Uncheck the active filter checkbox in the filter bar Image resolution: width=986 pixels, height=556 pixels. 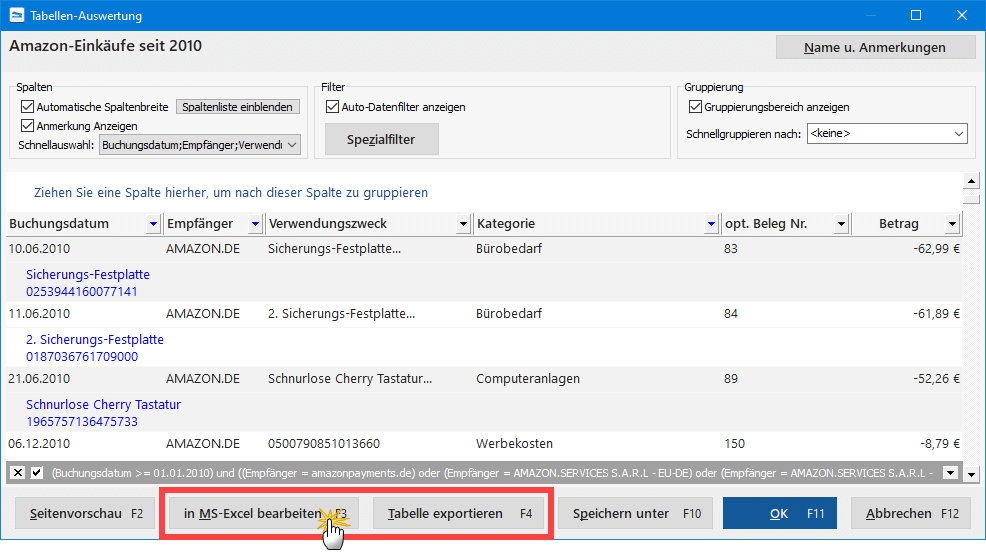click(37, 472)
